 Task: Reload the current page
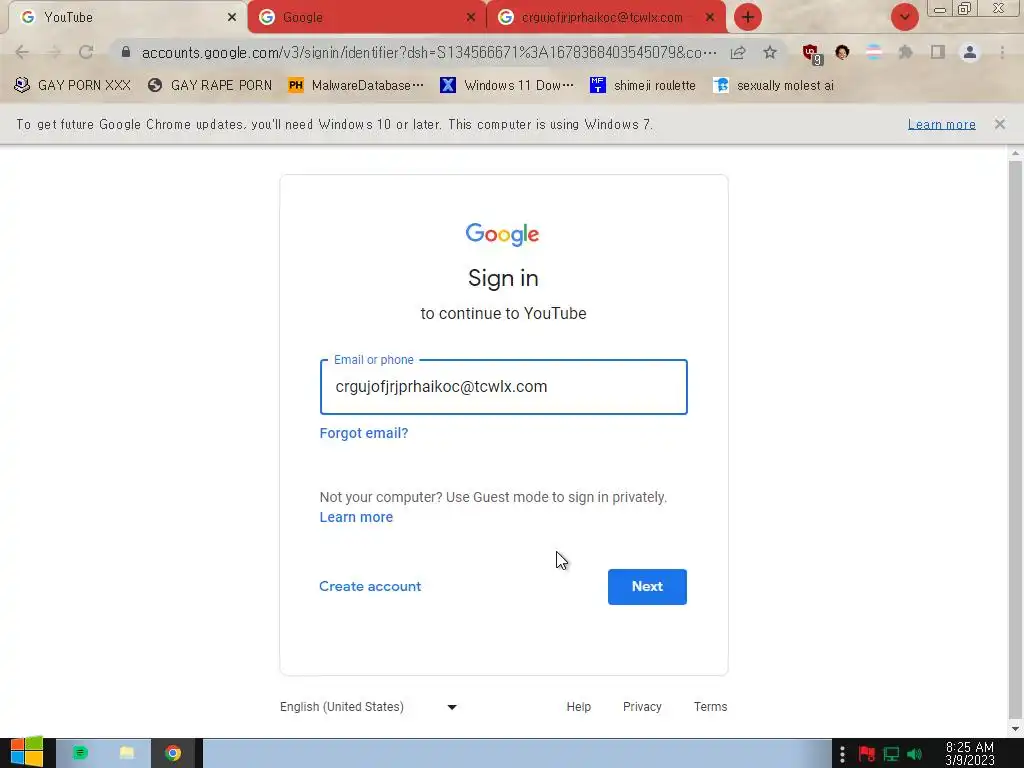point(86,52)
